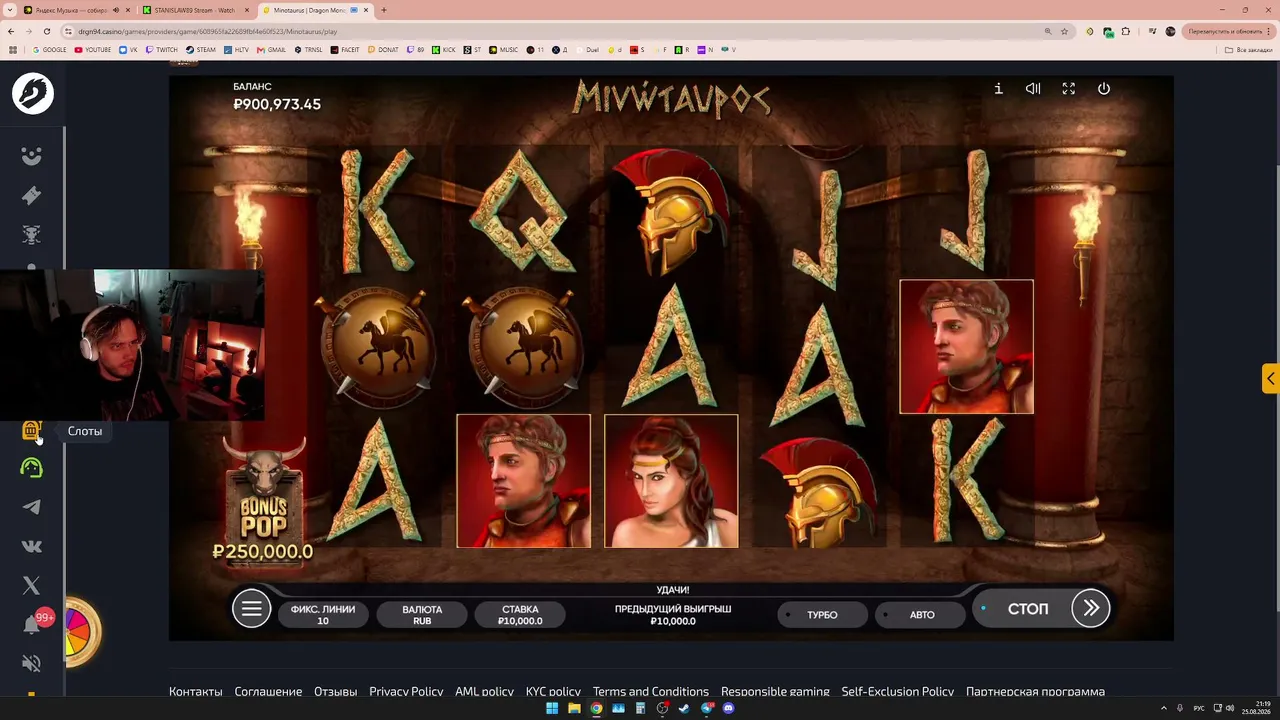The width and height of the screenshot is (1280, 720).
Task: Open the hamburger menu in game controls
Action: [x=251, y=608]
